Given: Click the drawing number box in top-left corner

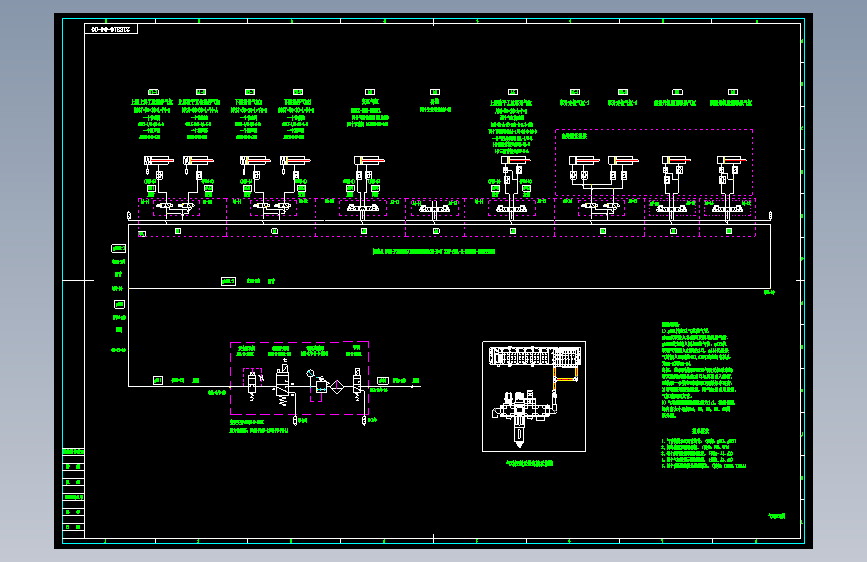Looking at the screenshot, I should [x=111, y=29].
